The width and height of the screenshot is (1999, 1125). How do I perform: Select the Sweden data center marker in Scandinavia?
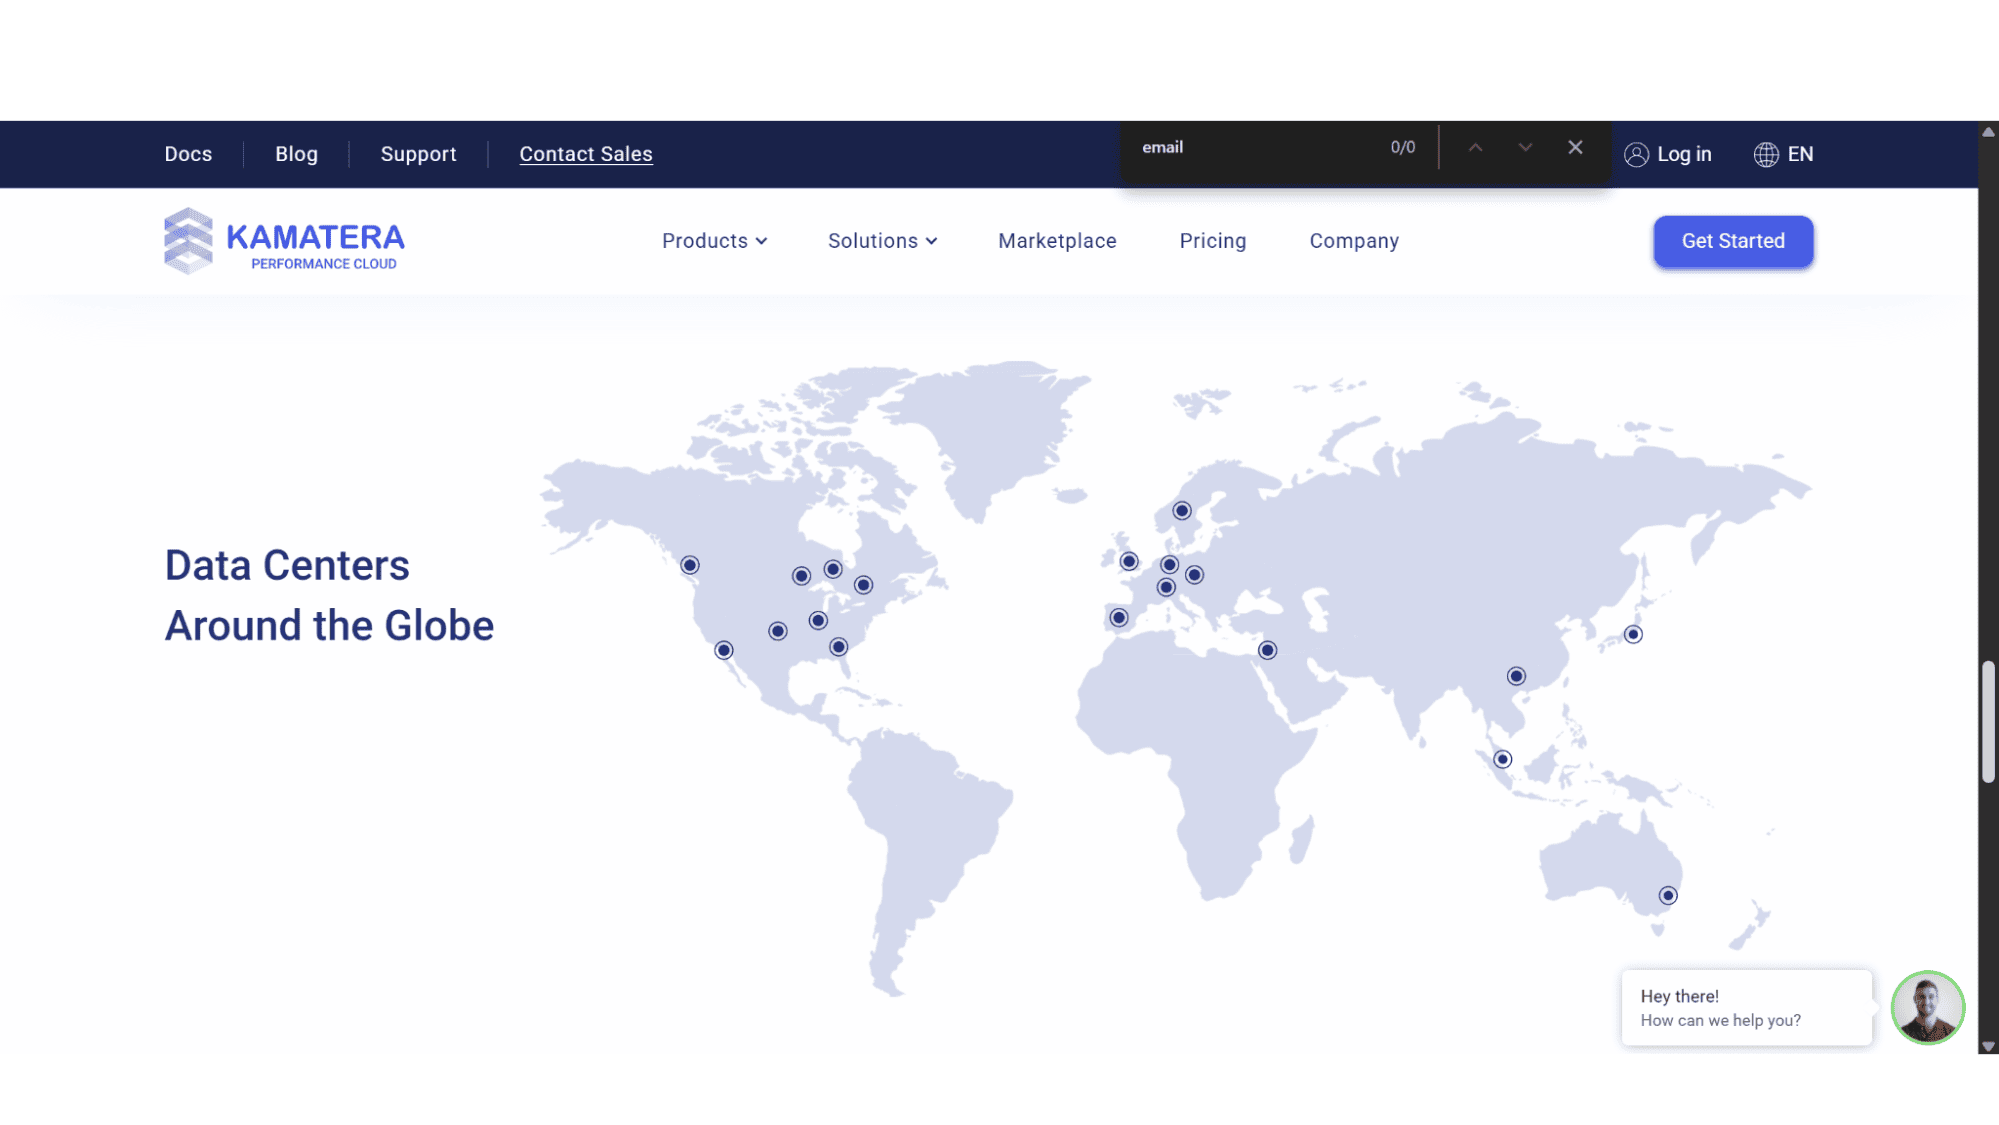click(1182, 511)
